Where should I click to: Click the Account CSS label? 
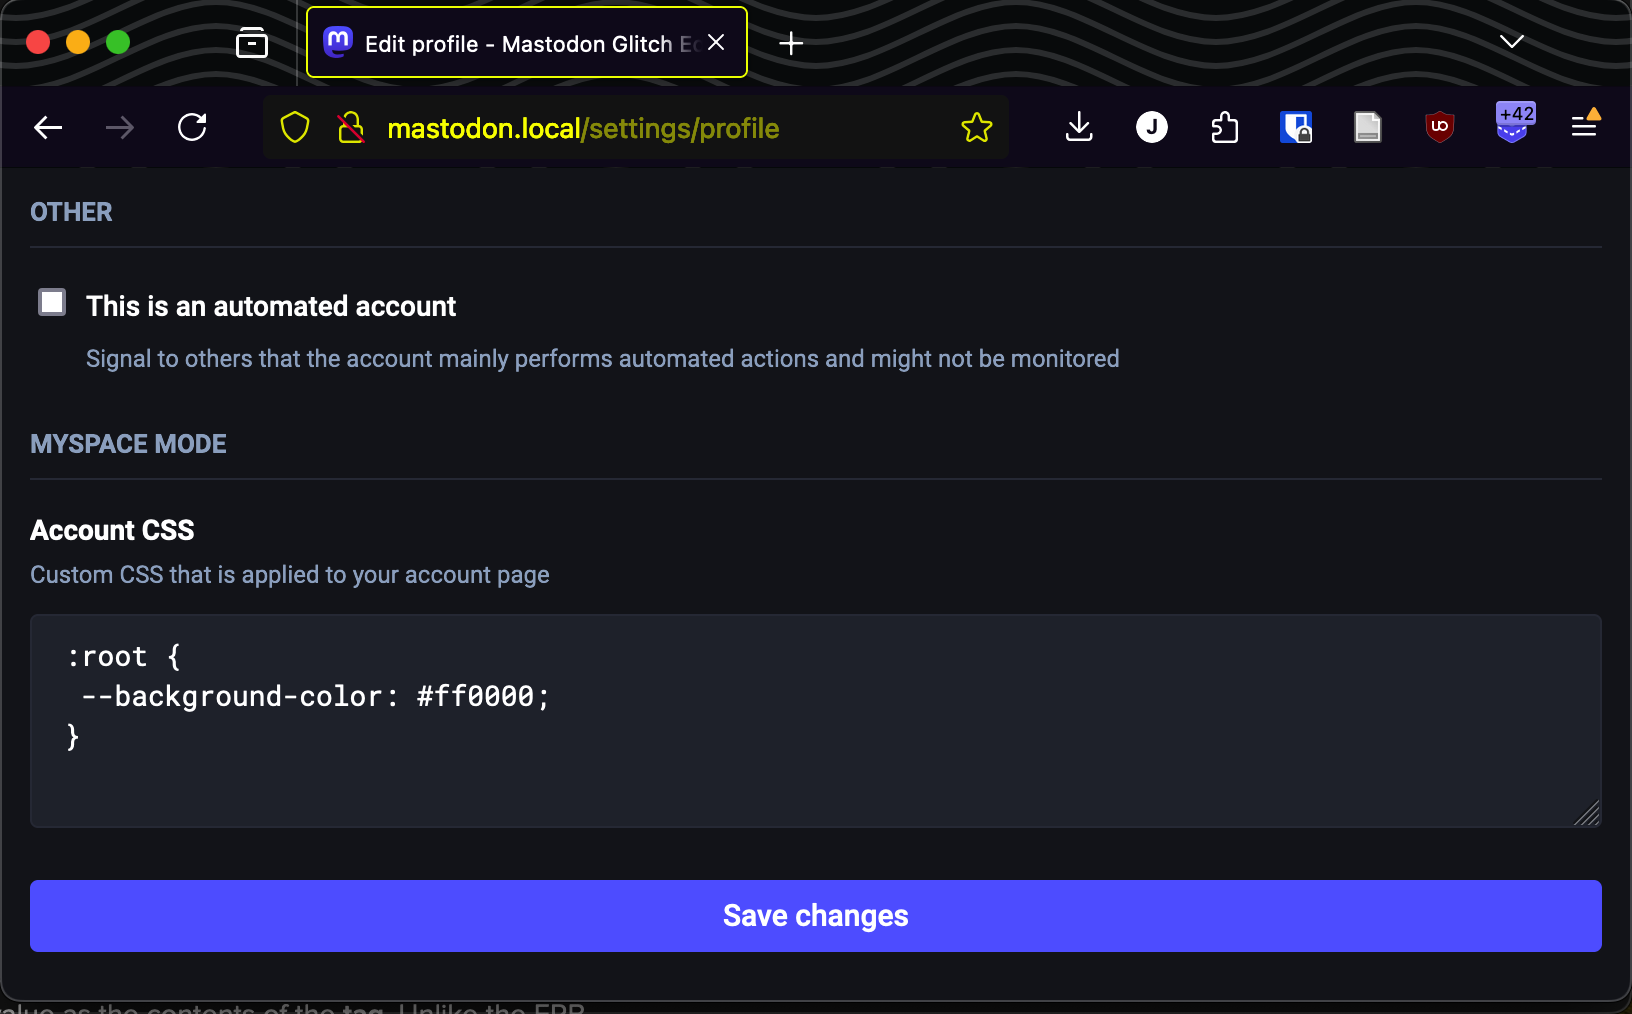tap(112, 530)
